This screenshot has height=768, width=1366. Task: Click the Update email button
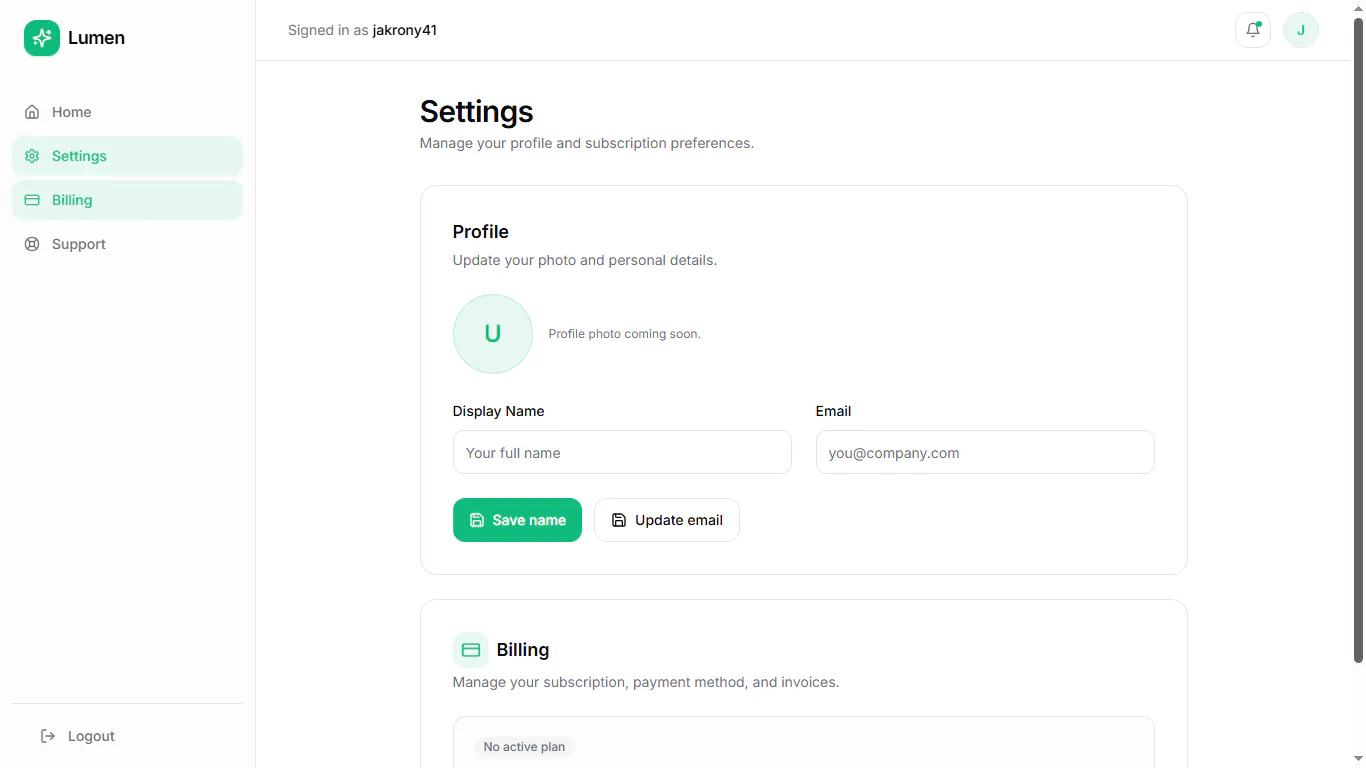[x=667, y=520]
